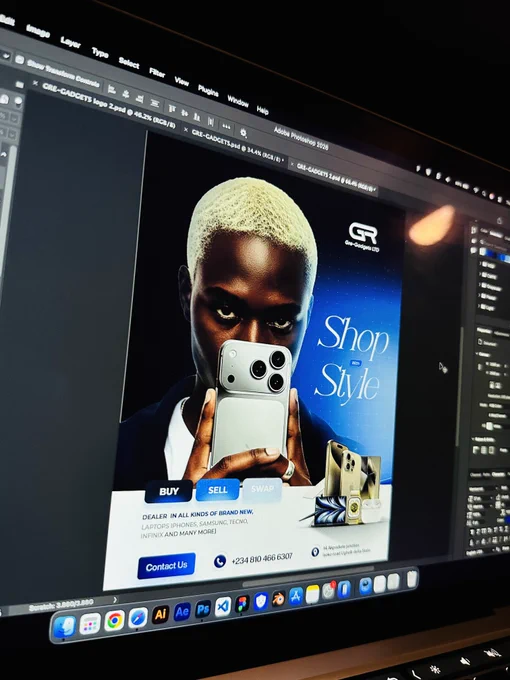Click the Align bottom edges icon
Viewport: 510px width, 680px height.
tap(197, 117)
